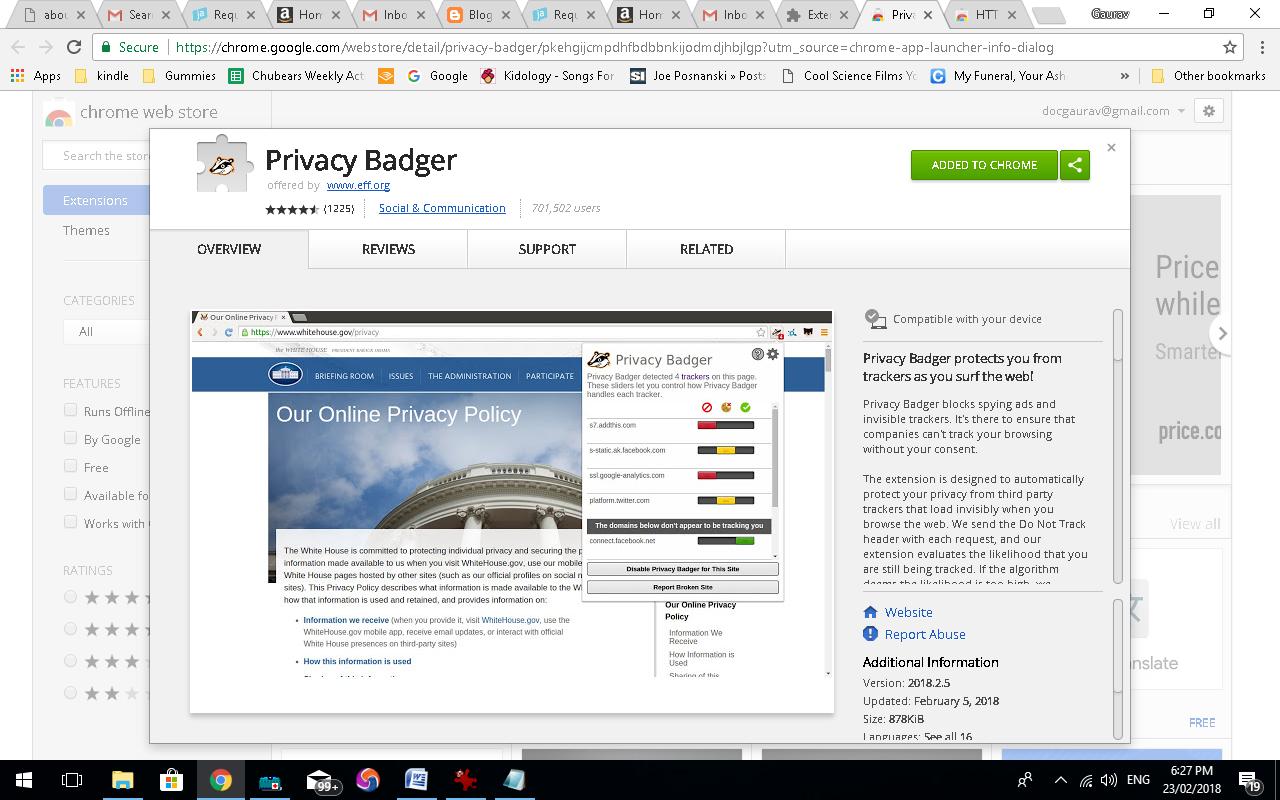Enable the Runs Offline filter checkbox
Viewport: 1280px width, 800px height.
coord(70,411)
